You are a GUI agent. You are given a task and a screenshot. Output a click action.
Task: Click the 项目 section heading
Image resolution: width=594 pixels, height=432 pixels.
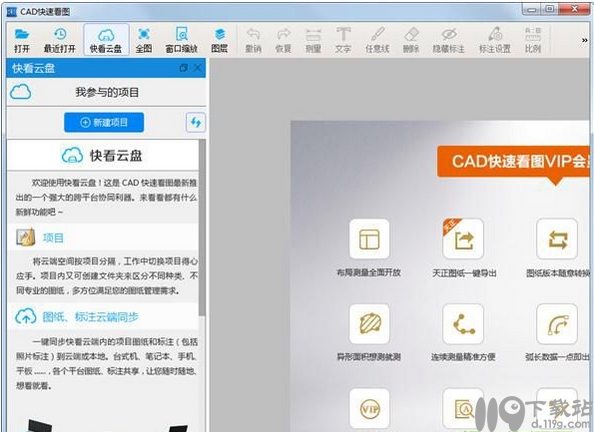coord(53,238)
